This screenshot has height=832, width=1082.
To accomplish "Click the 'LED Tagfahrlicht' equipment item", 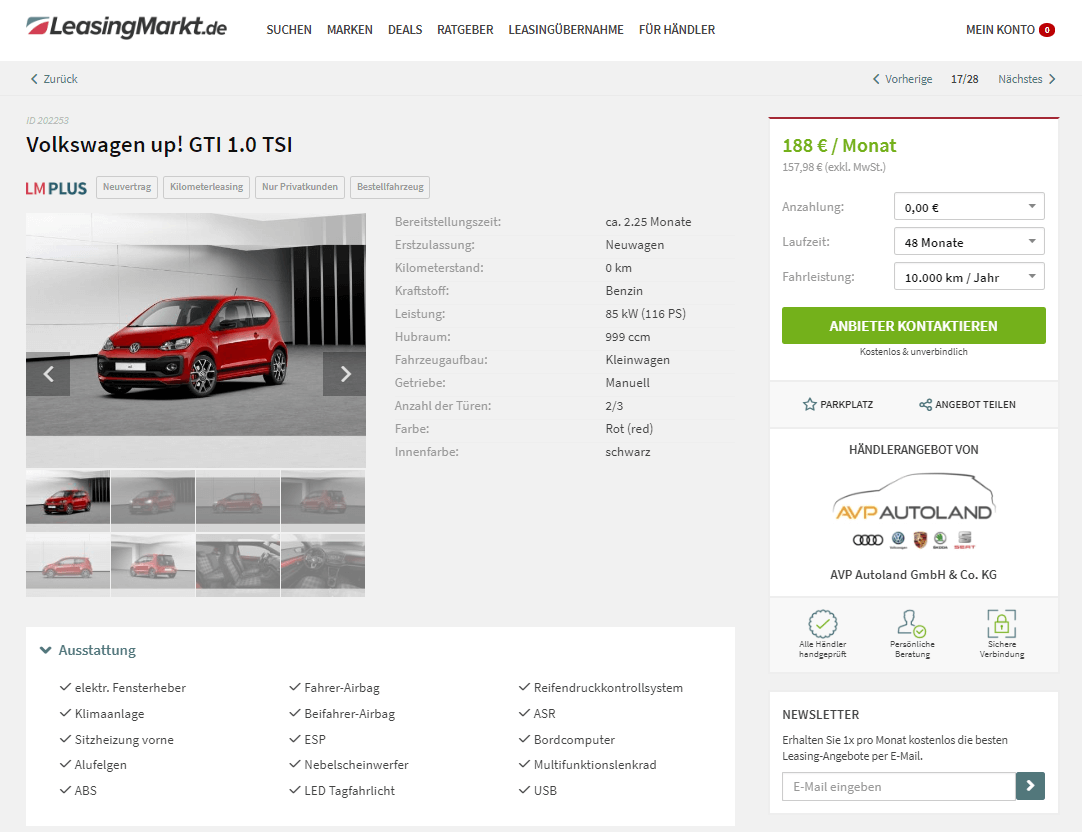I will pyautogui.click(x=349, y=791).
